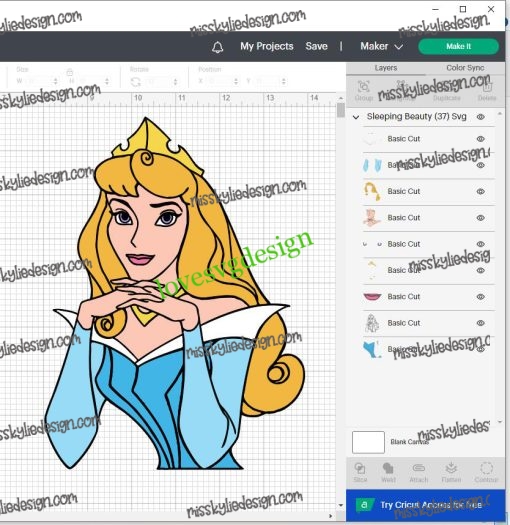
Task: Select the black outline layer thumbnail
Action: (x=372, y=323)
